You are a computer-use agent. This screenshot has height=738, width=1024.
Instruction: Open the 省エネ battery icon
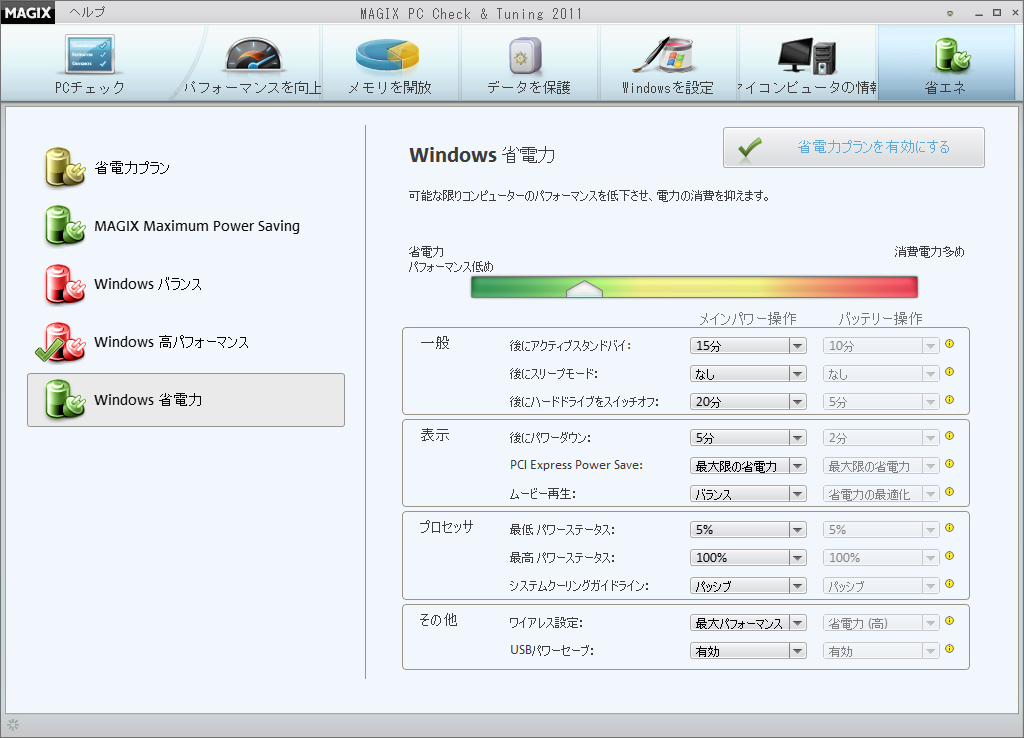click(x=952, y=56)
